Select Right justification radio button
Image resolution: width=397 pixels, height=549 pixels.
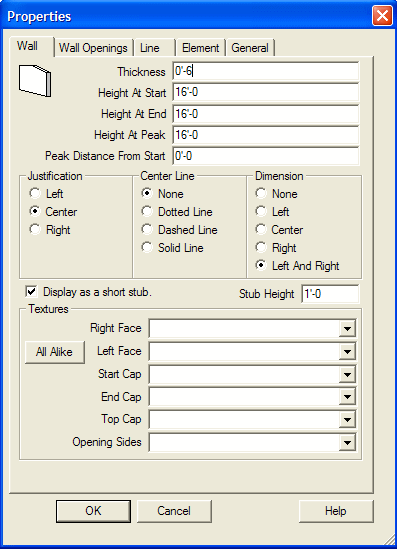35,229
